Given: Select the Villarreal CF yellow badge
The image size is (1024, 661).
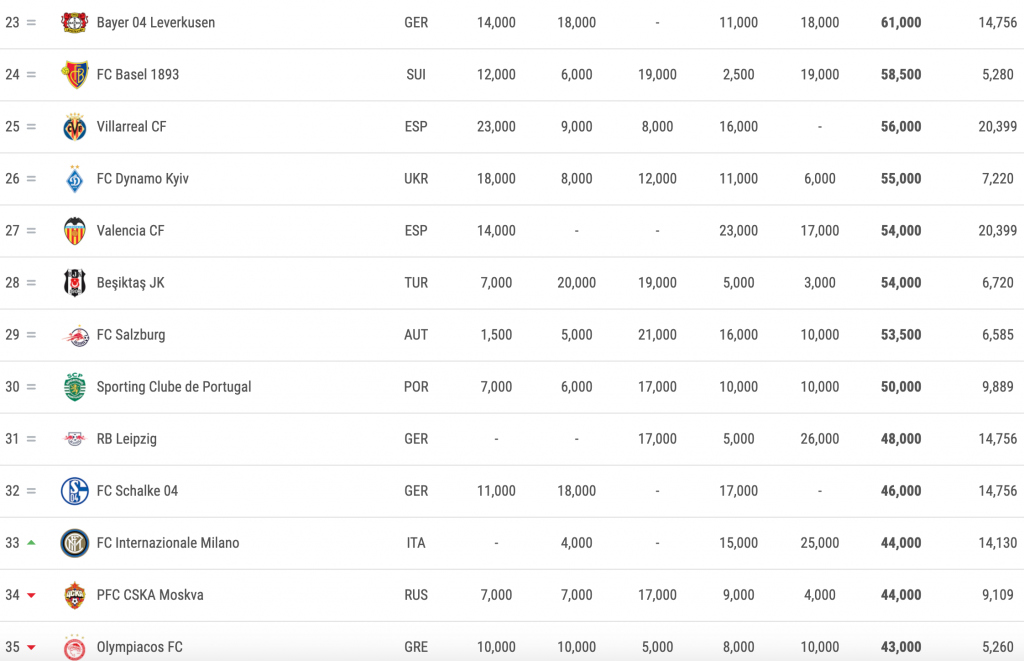Looking at the screenshot, I should (74, 127).
